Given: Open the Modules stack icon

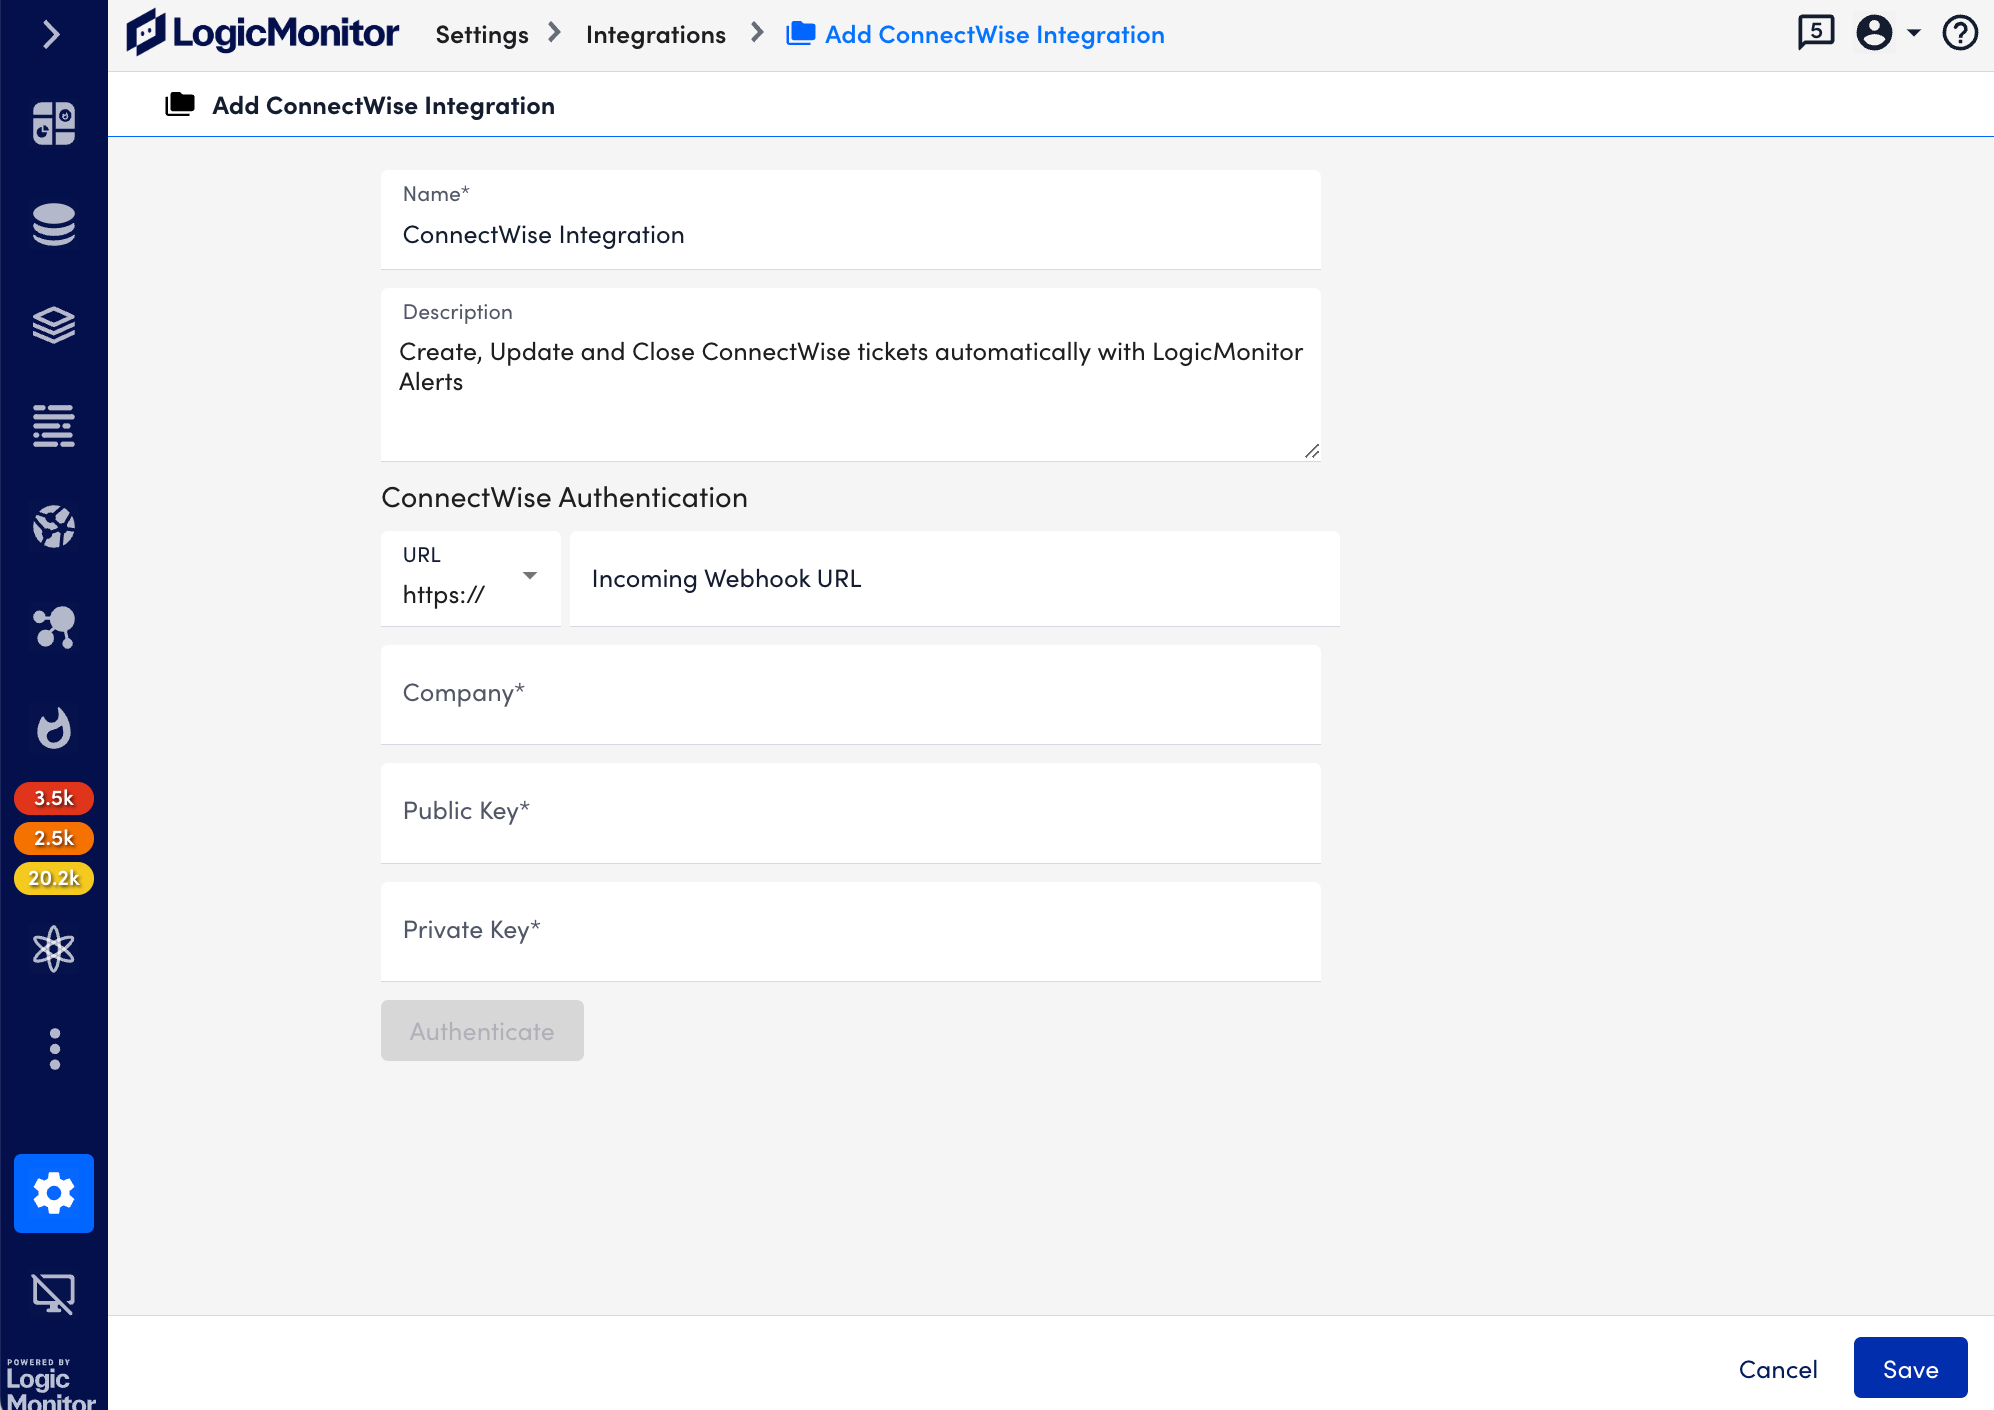Looking at the screenshot, I should [54, 325].
